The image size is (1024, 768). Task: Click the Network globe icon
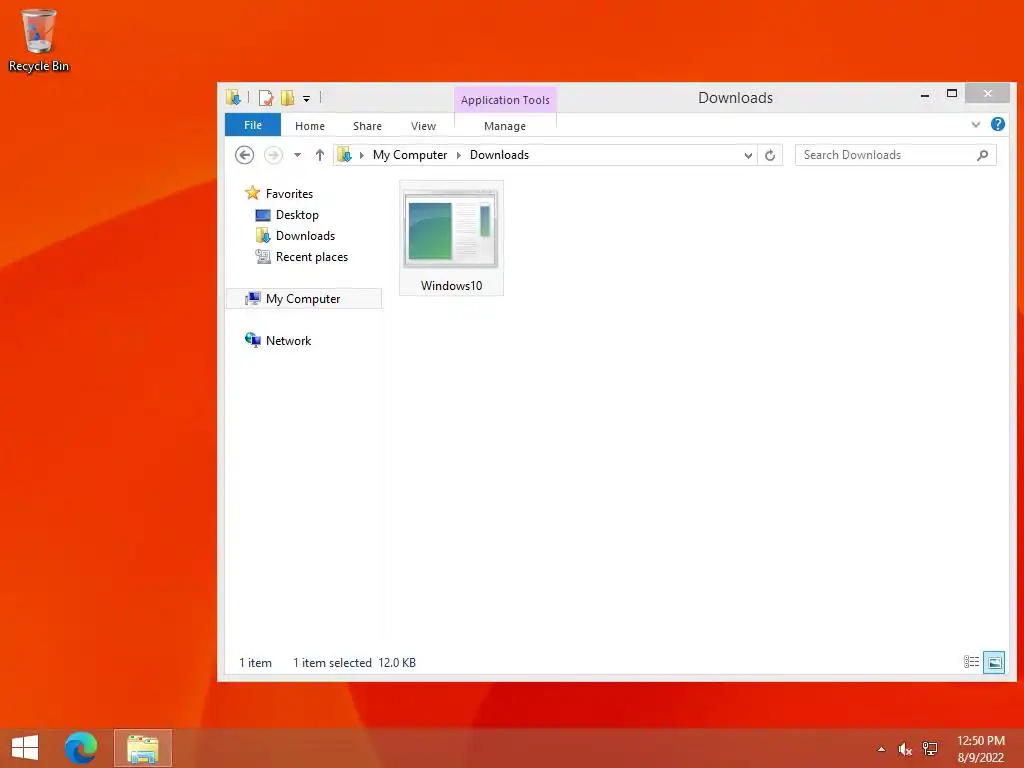pos(253,340)
